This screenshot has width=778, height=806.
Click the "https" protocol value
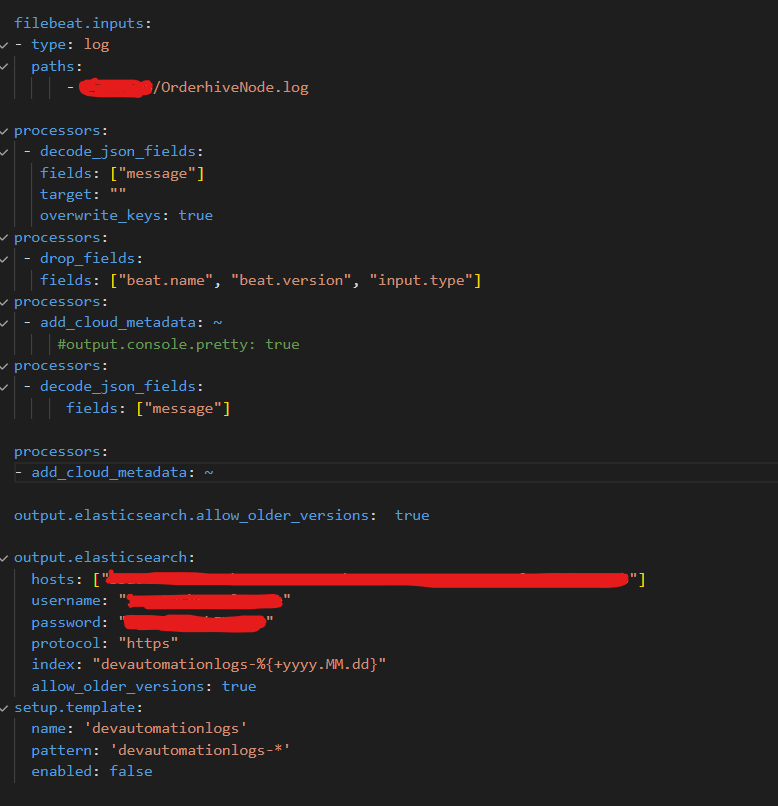[149, 644]
